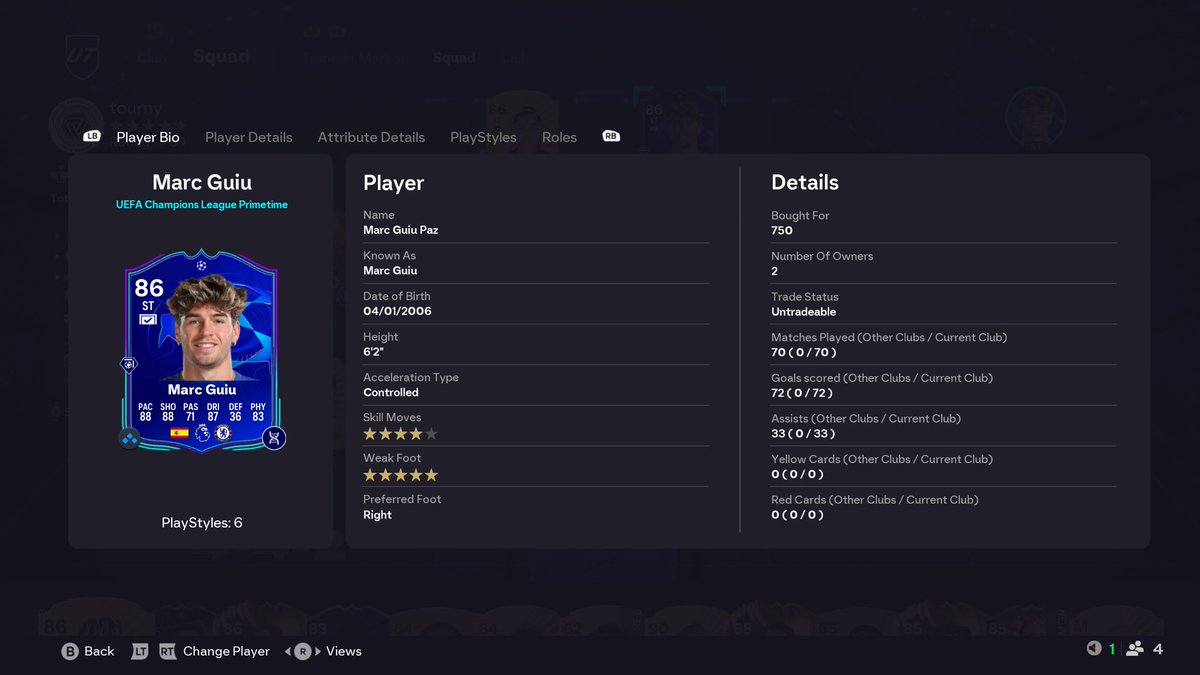
Task: Click the PlayStyle+ badge on card's left edge
Action: point(129,365)
